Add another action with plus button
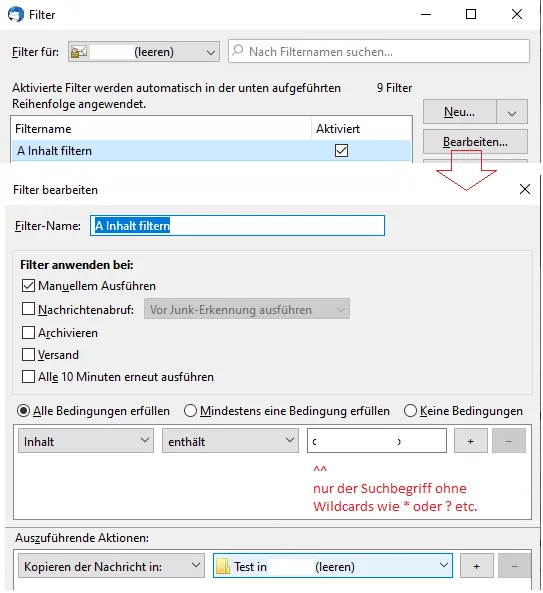The image size is (543, 593). 476,566
